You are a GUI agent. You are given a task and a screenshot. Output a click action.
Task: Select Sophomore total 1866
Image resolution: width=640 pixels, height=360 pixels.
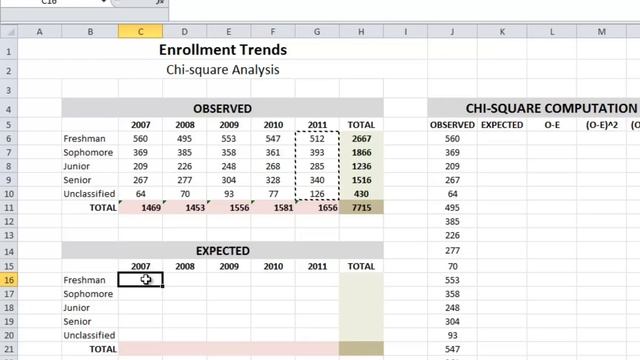361,152
